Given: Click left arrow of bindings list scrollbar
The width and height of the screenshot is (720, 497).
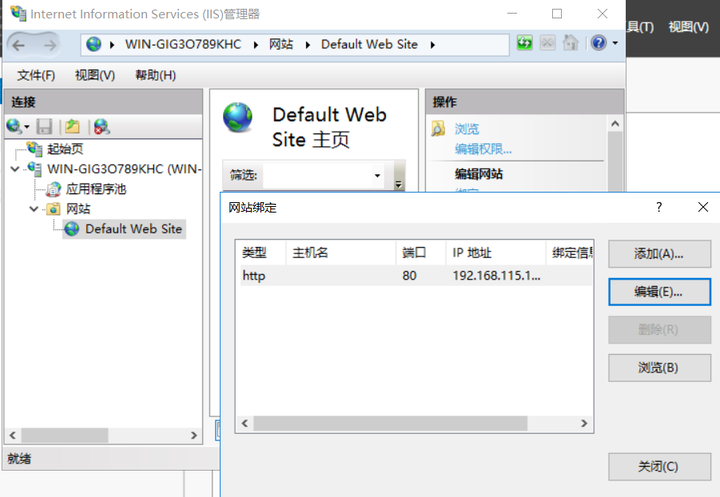Looking at the screenshot, I should 245,423.
